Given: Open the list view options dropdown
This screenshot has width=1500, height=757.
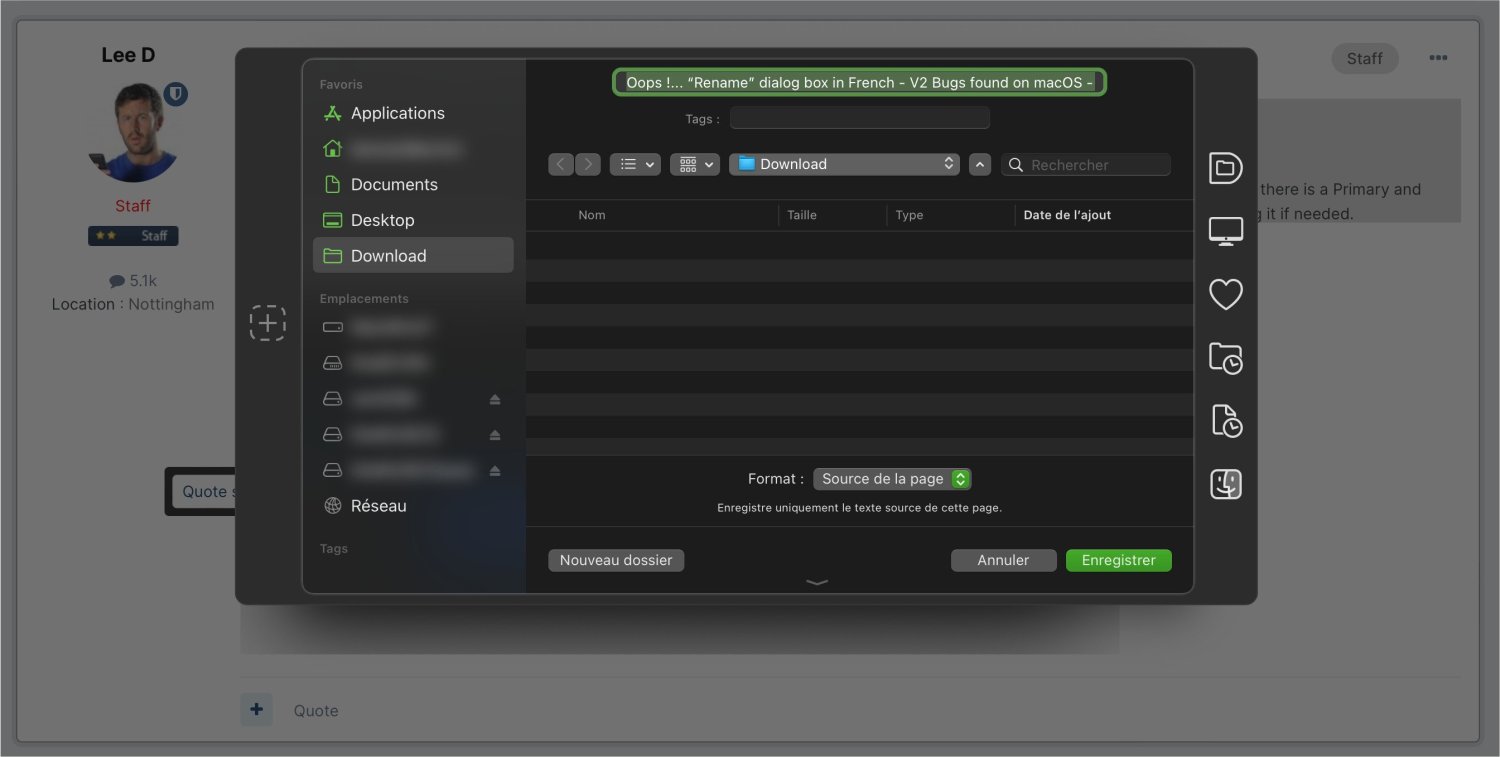Looking at the screenshot, I should point(635,164).
